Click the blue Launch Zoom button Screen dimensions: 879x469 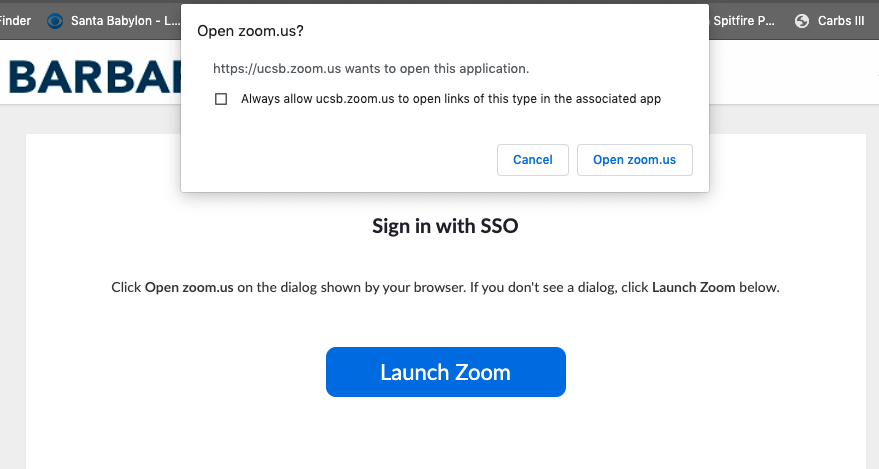[x=446, y=372]
